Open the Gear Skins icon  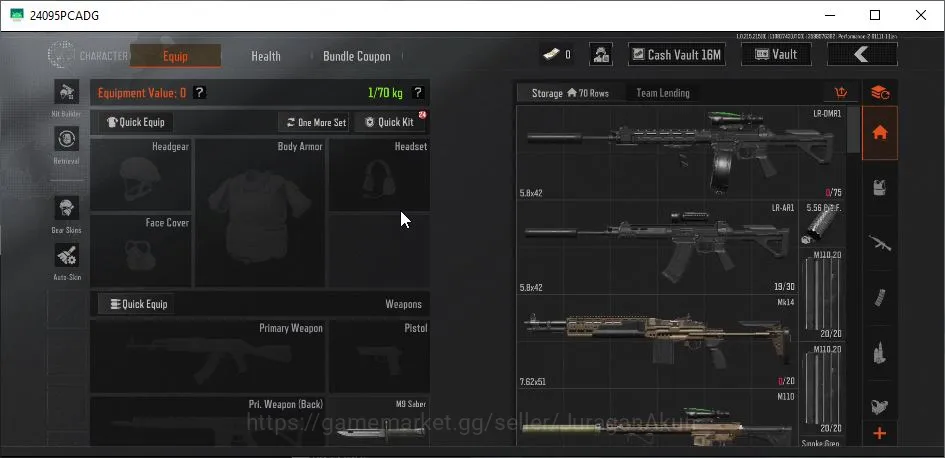pos(66,208)
